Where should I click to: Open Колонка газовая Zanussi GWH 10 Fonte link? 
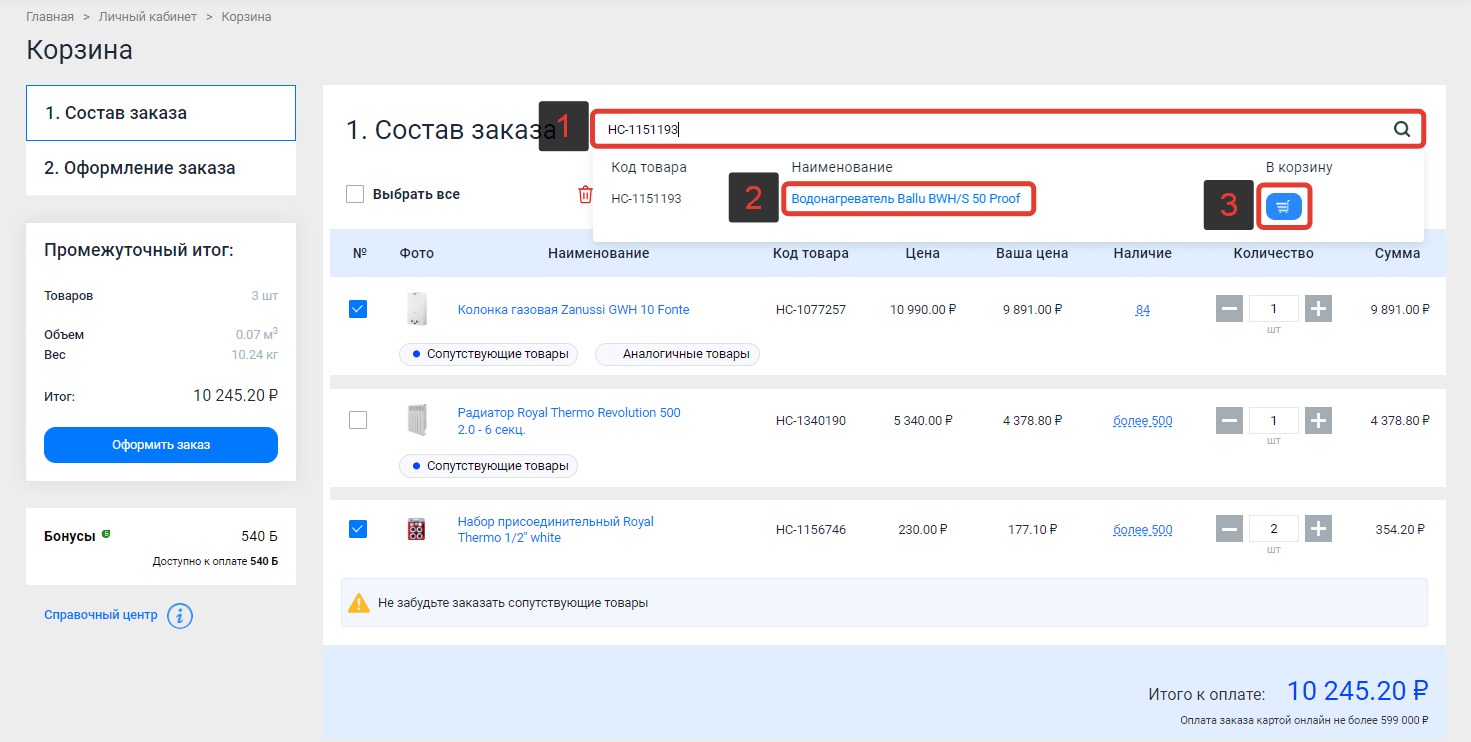(573, 310)
